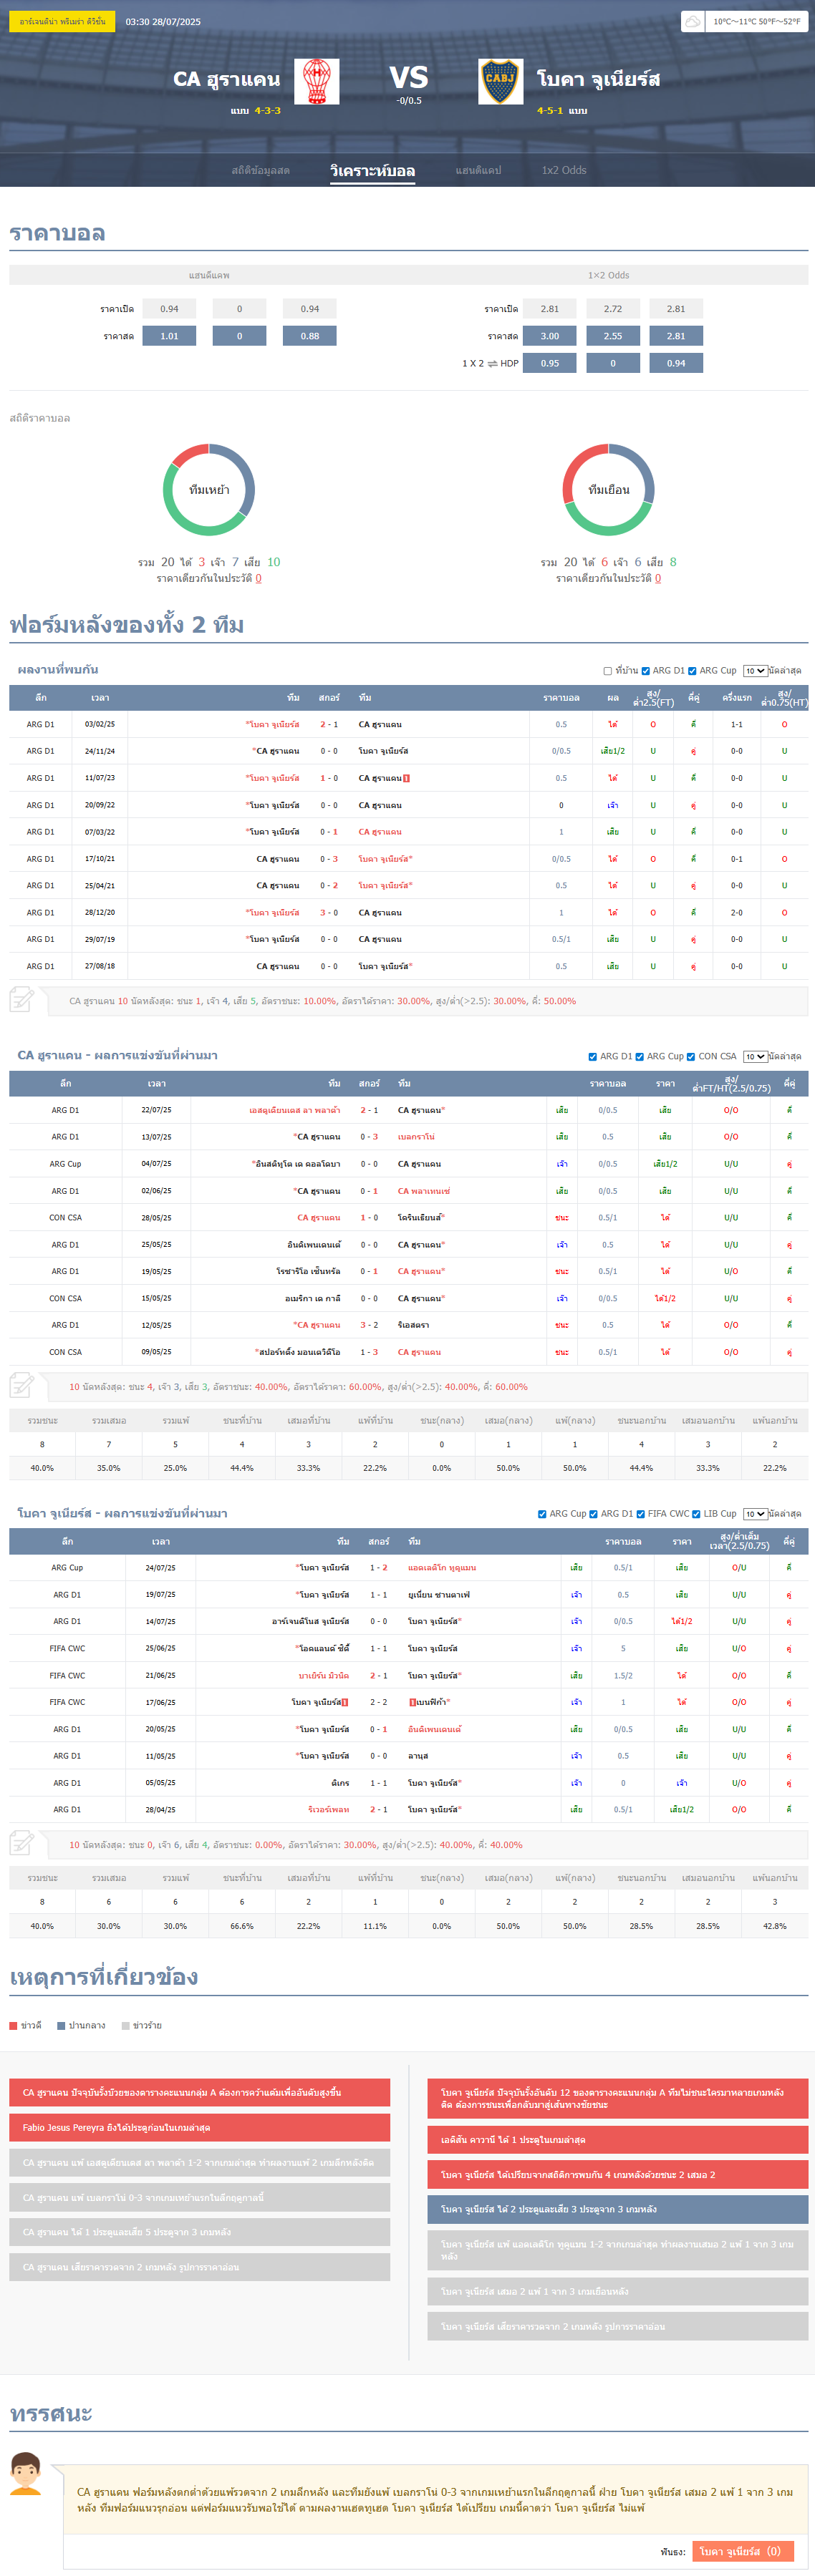This screenshot has height=2576, width=815.
Task: Click the grey ข่าวร้าย legend swatch
Action: pyautogui.click(x=126, y=2026)
